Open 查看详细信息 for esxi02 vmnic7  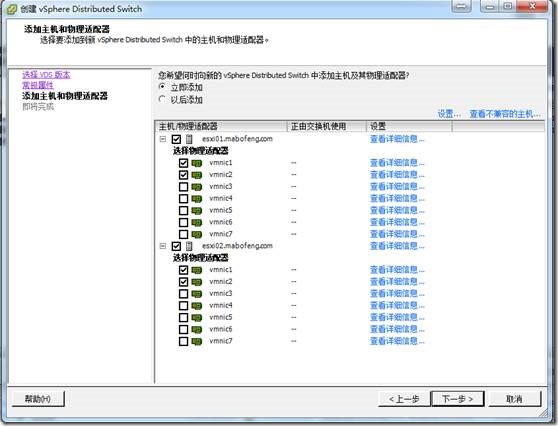point(397,341)
